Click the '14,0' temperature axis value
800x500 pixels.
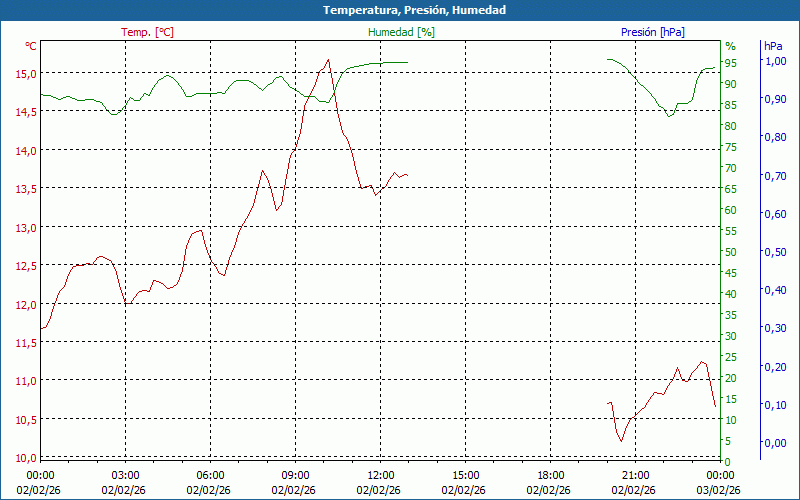(26, 151)
